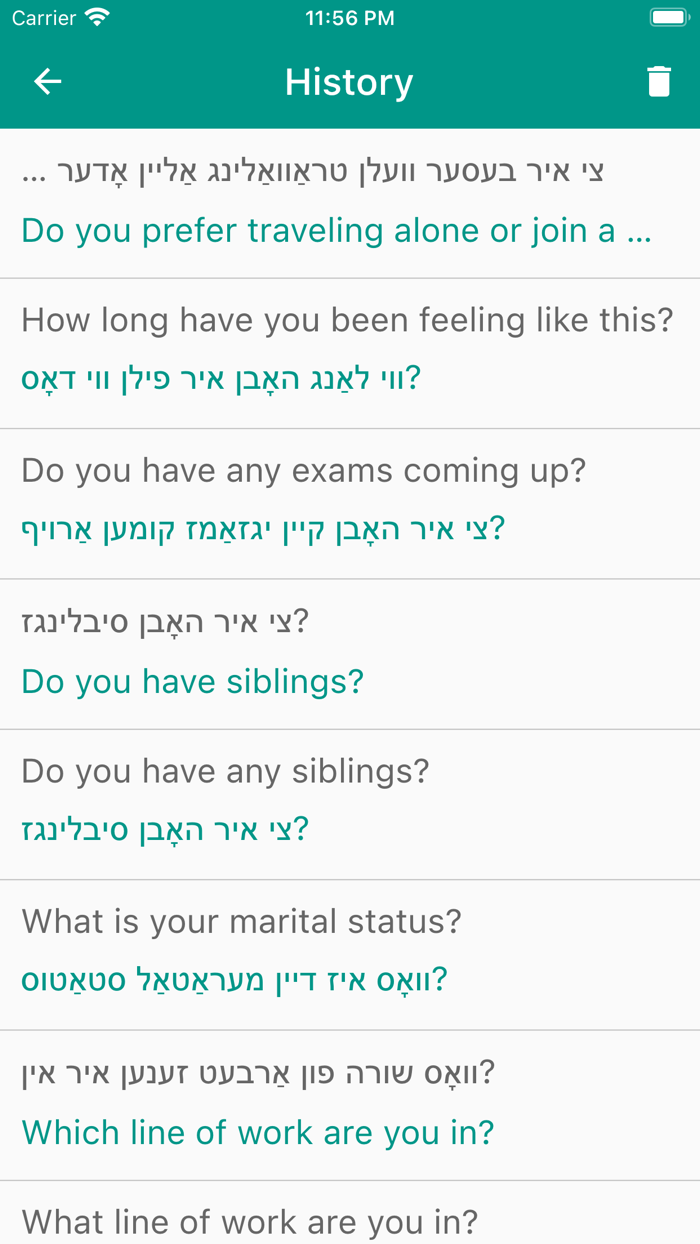The height and width of the screenshot is (1244, 700).
Task: Tap the trash icon to clear history
Action: pos(659,82)
